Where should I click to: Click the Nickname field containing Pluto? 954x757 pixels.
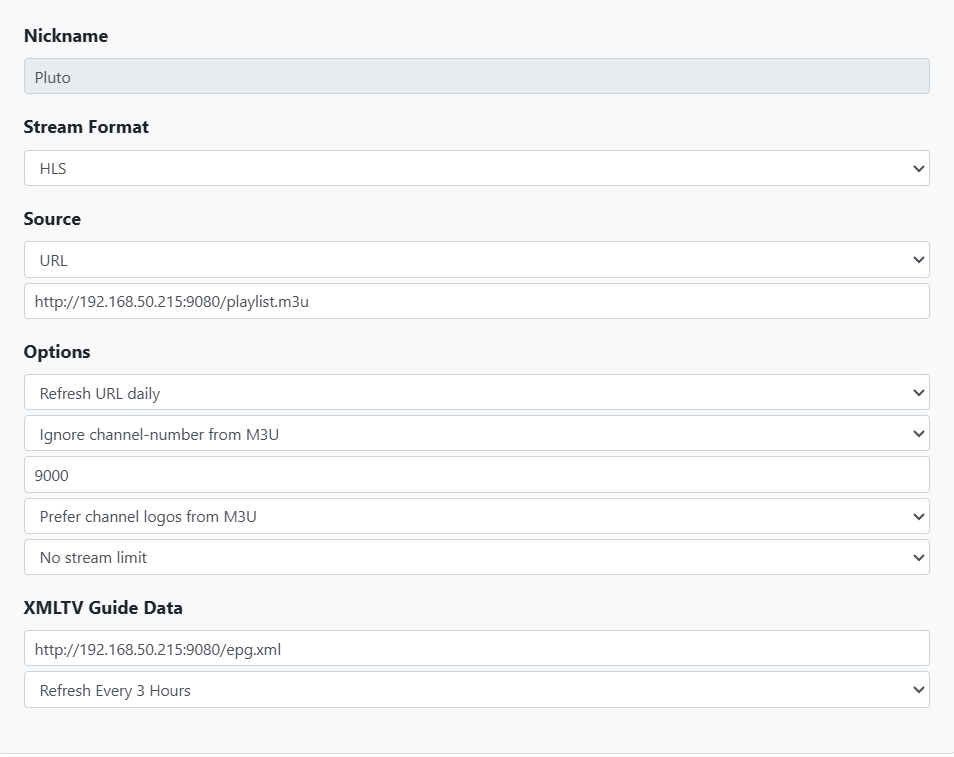click(x=476, y=77)
